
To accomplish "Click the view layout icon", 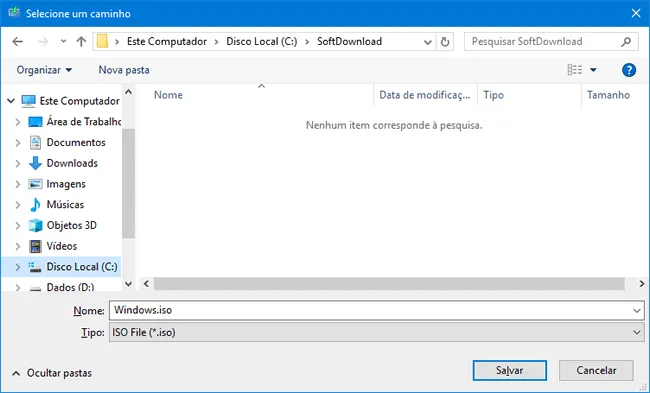I will click(575, 70).
